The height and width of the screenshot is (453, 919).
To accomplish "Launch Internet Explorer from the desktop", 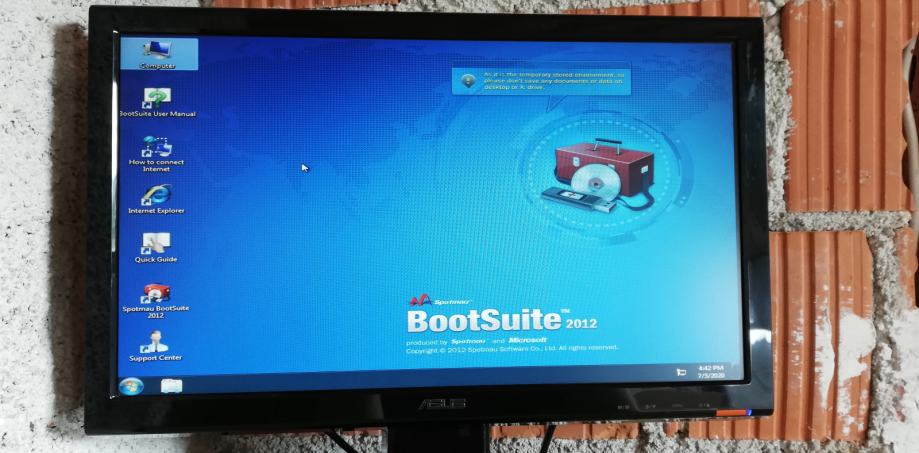I will click(x=156, y=199).
